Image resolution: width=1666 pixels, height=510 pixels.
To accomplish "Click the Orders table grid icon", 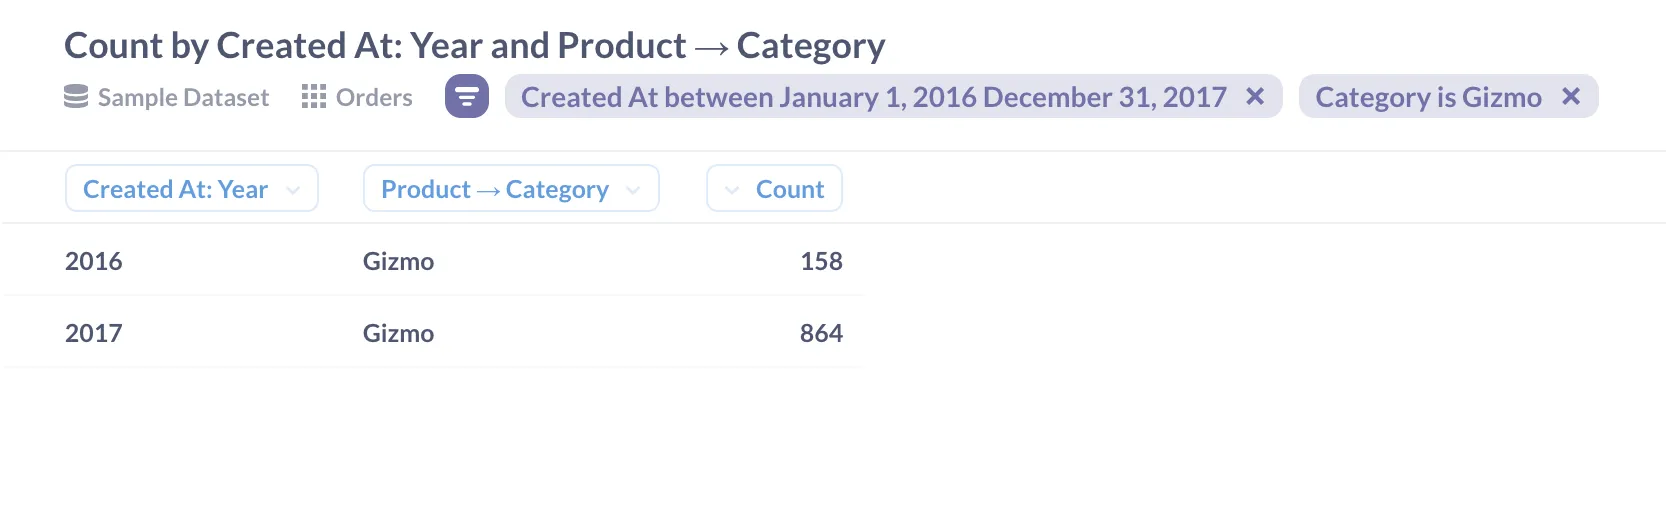I will 314,97.
